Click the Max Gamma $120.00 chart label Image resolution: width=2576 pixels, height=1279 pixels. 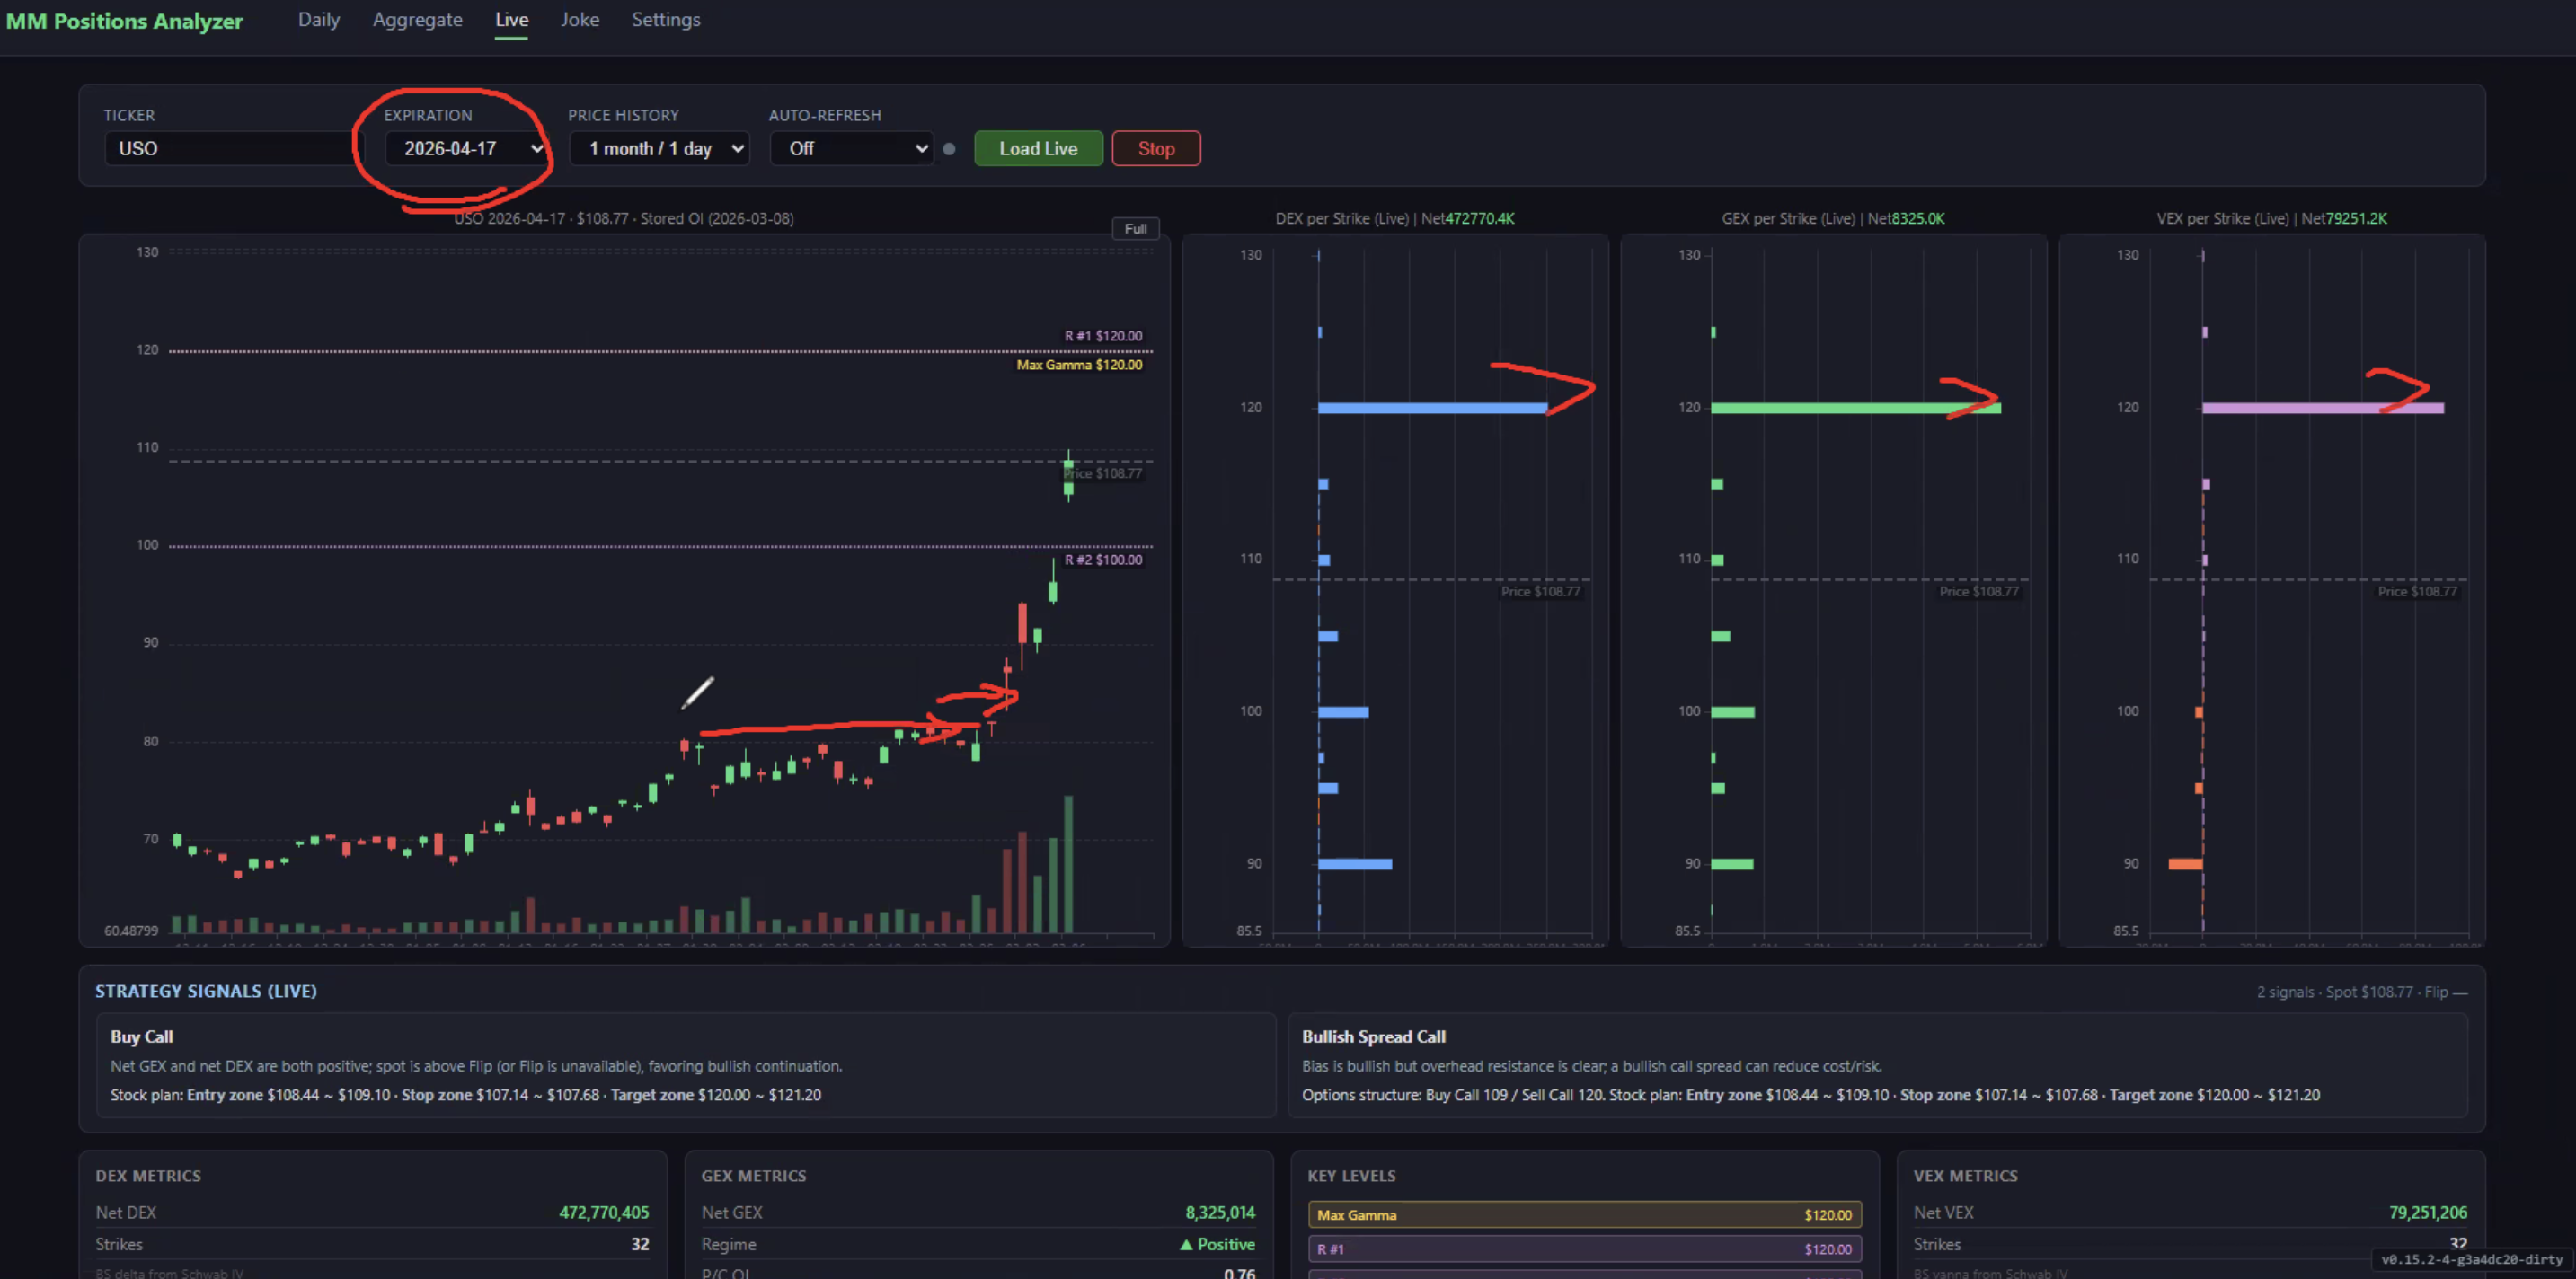pos(1079,365)
